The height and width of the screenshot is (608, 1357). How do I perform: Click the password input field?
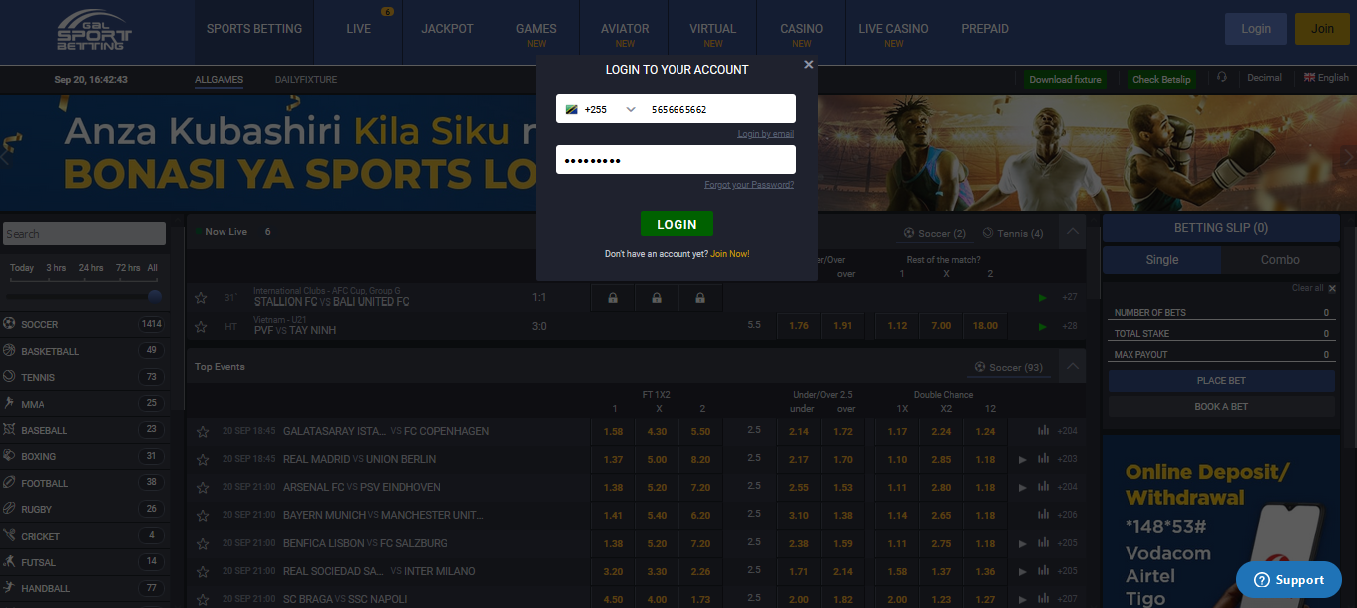(x=676, y=160)
